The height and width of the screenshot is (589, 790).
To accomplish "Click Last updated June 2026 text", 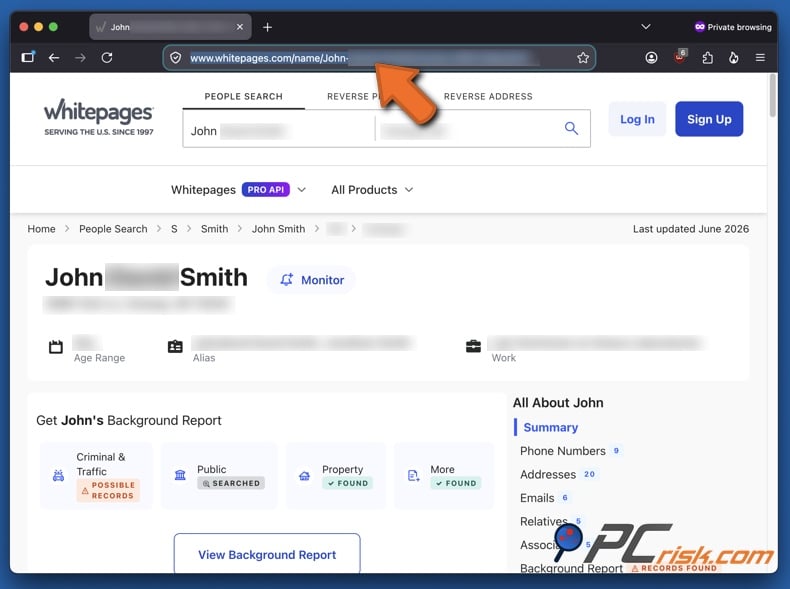I will point(691,229).
